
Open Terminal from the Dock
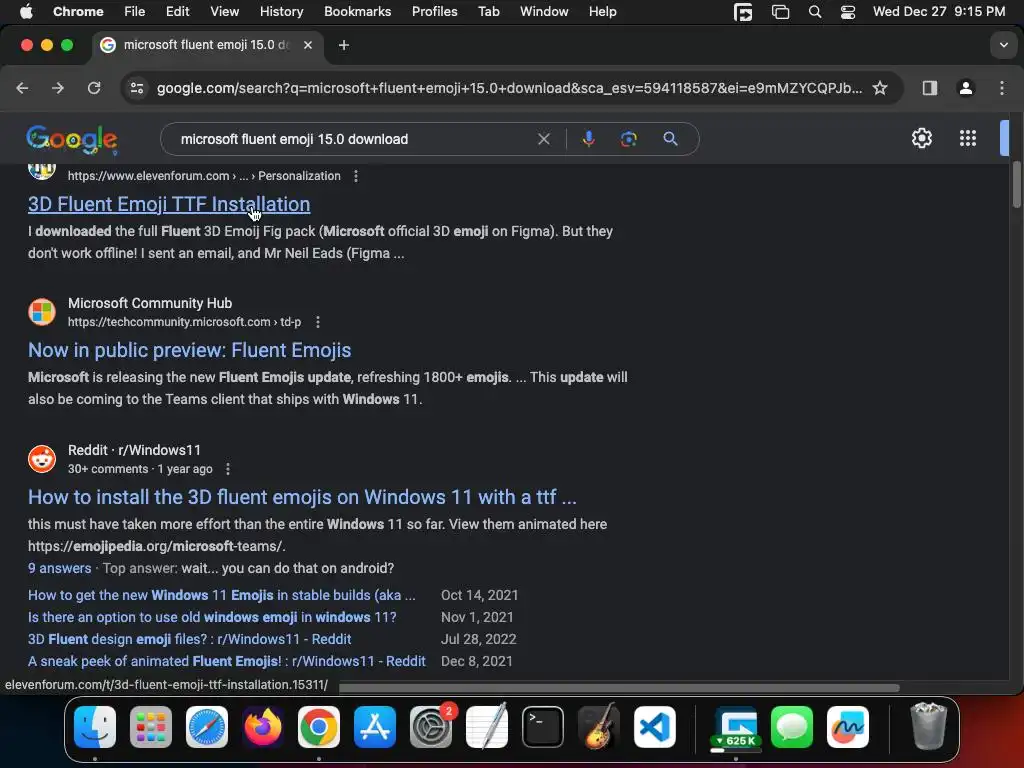pos(543,727)
